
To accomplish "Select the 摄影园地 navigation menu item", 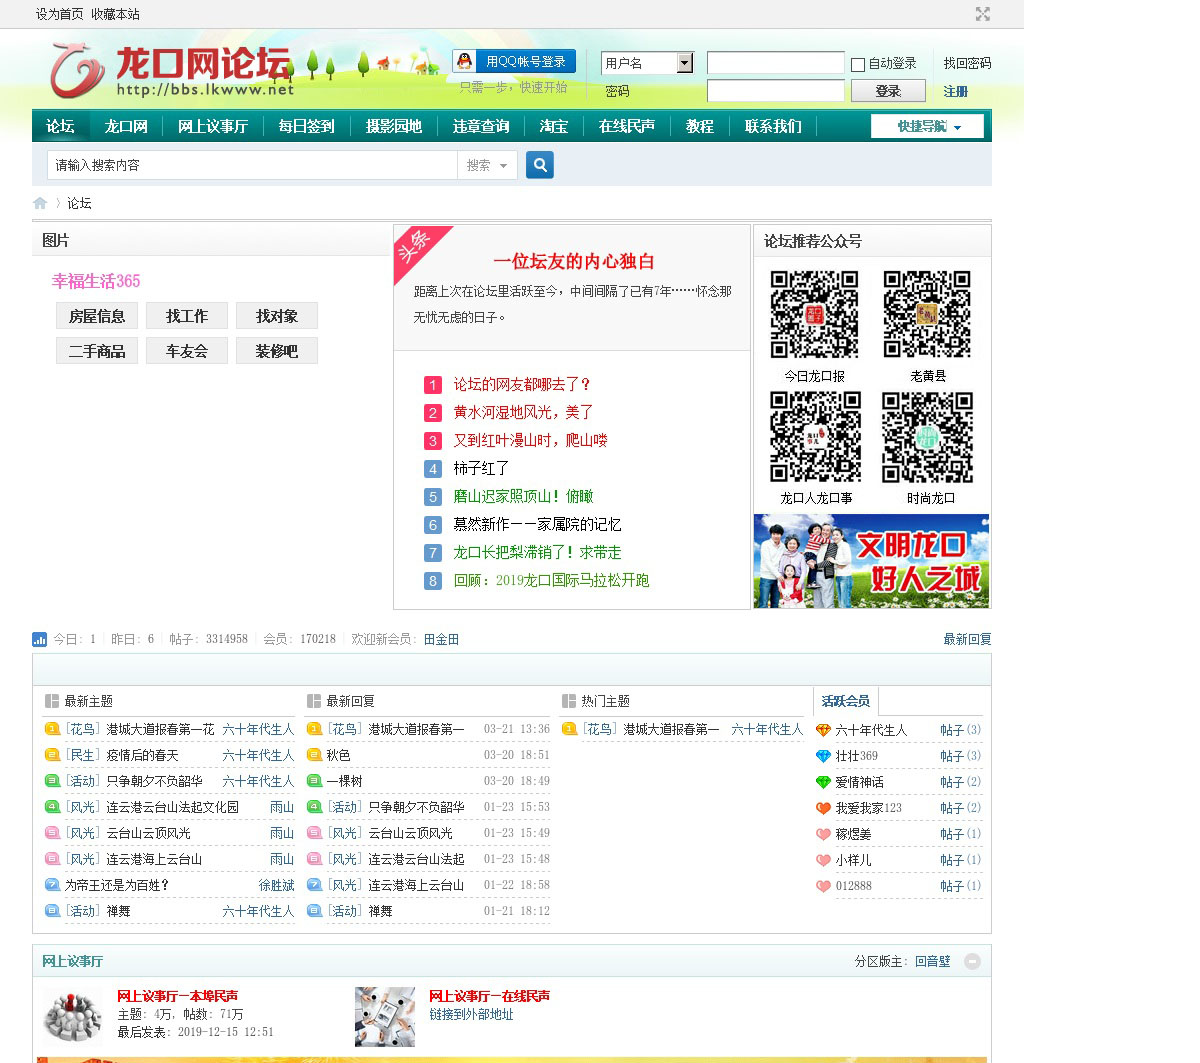I will 394,126.
